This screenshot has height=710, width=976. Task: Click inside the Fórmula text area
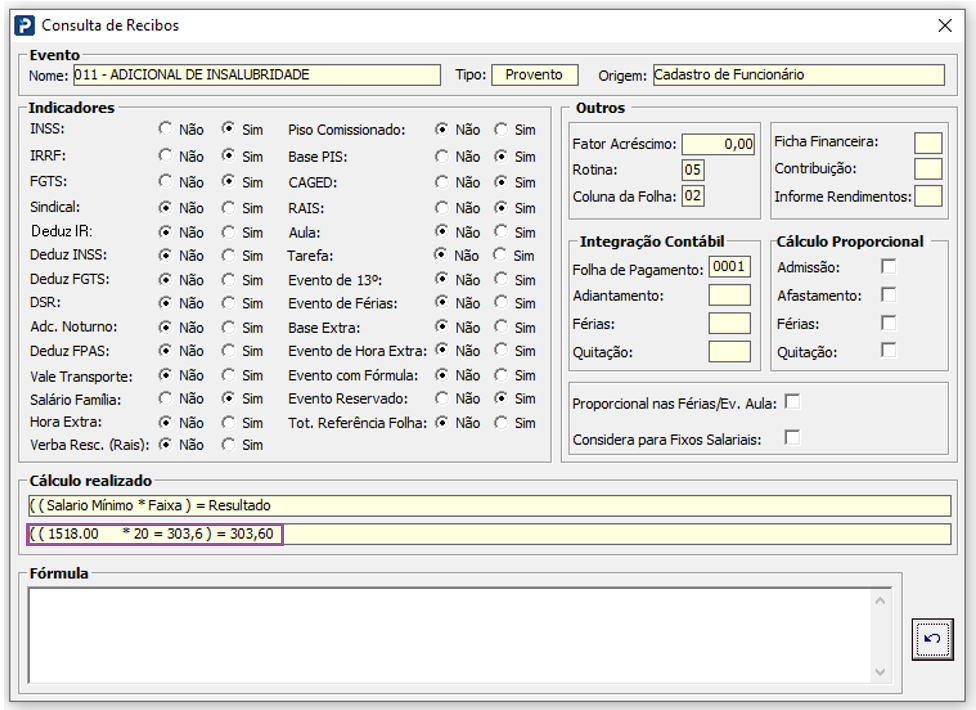point(450,635)
